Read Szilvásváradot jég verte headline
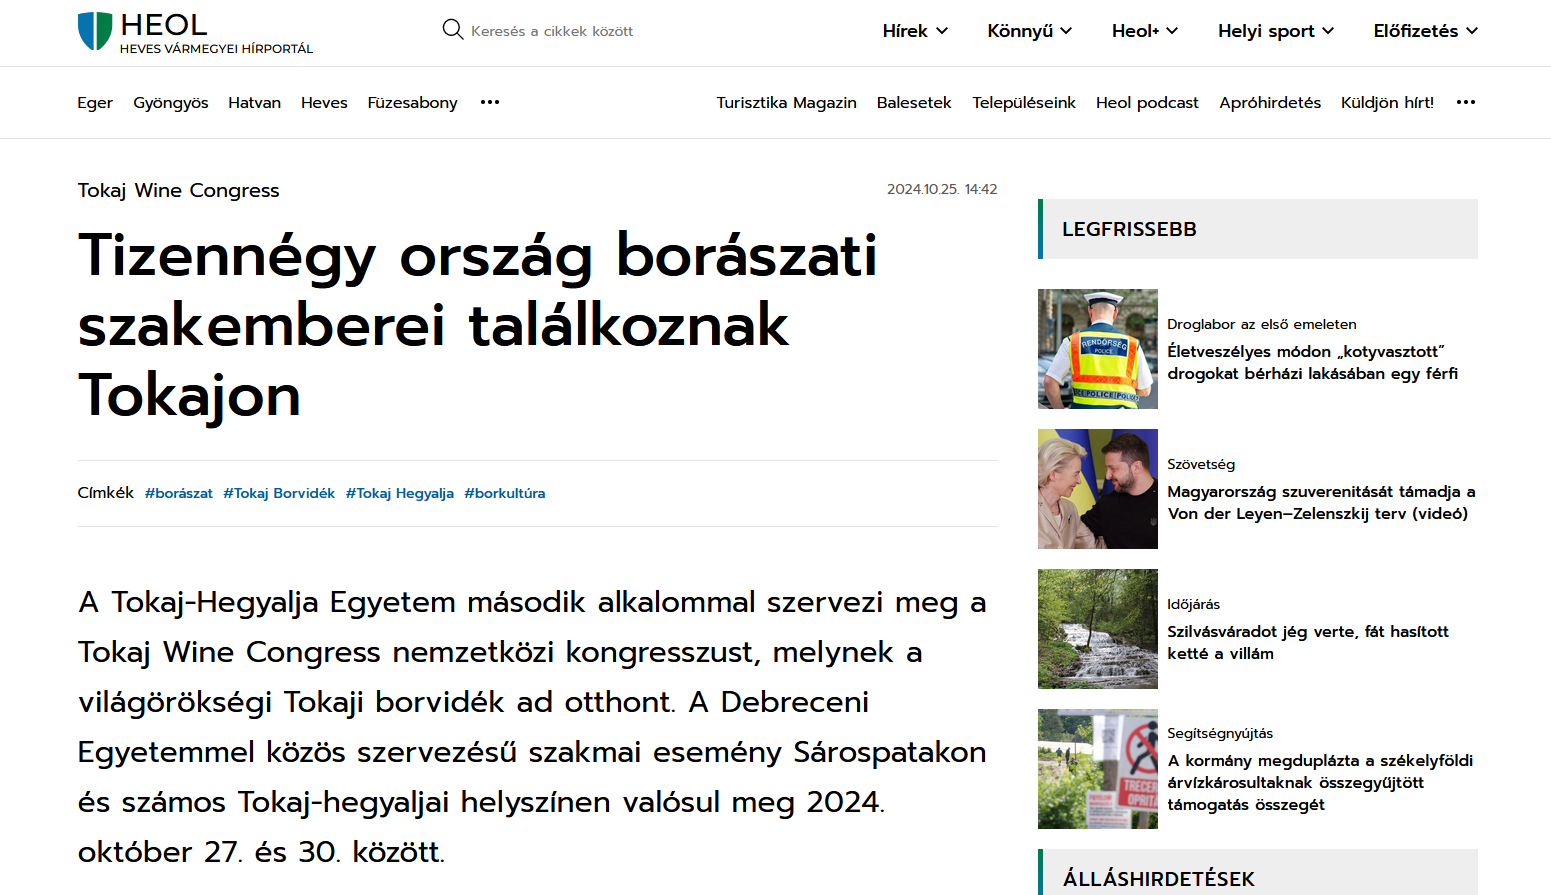This screenshot has height=895, width=1551. (1308, 642)
